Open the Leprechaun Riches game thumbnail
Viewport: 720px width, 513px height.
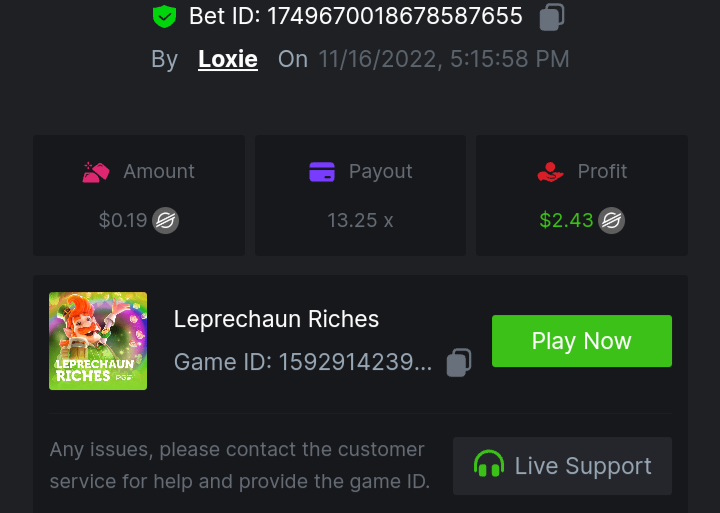pos(98,341)
